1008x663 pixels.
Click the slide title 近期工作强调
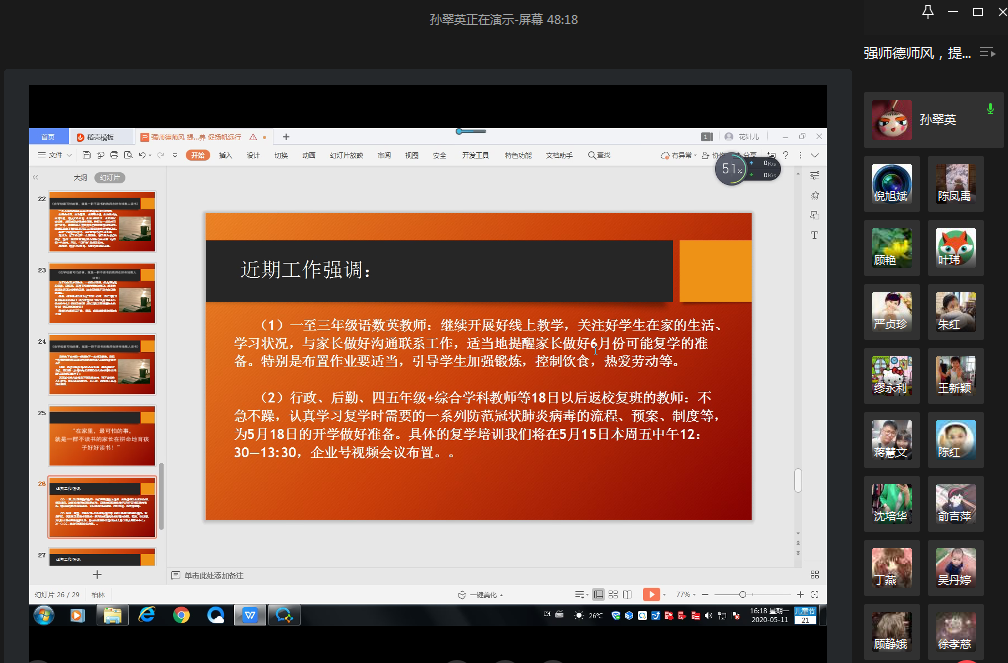click(x=306, y=269)
